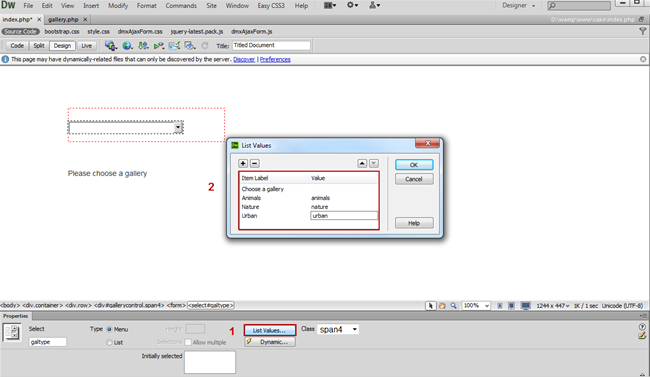The width and height of the screenshot is (650, 377).
Task: Click the Properties panel help icon
Action: pos(643,327)
